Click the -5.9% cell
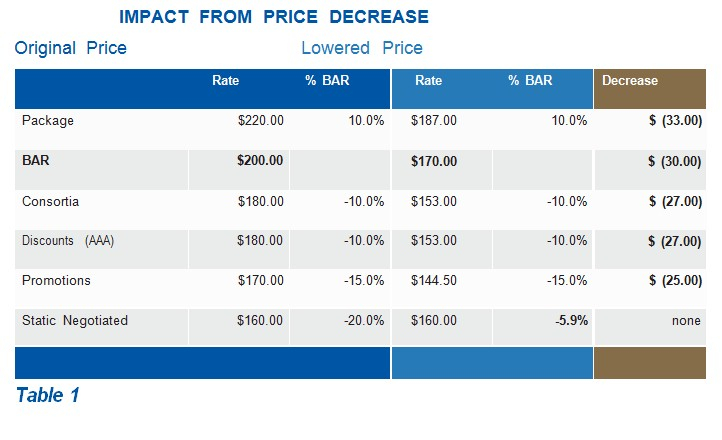Image resolution: width=722 pixels, height=440 pixels. [x=571, y=321]
